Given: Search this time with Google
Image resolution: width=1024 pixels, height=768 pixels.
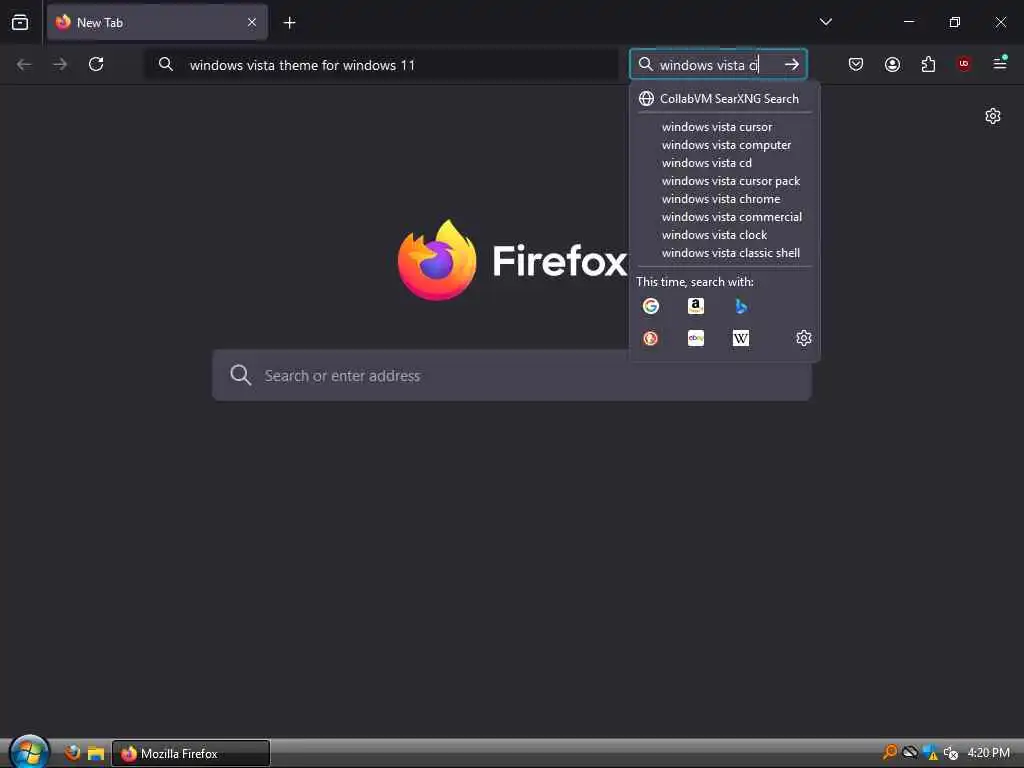Looking at the screenshot, I should [650, 306].
